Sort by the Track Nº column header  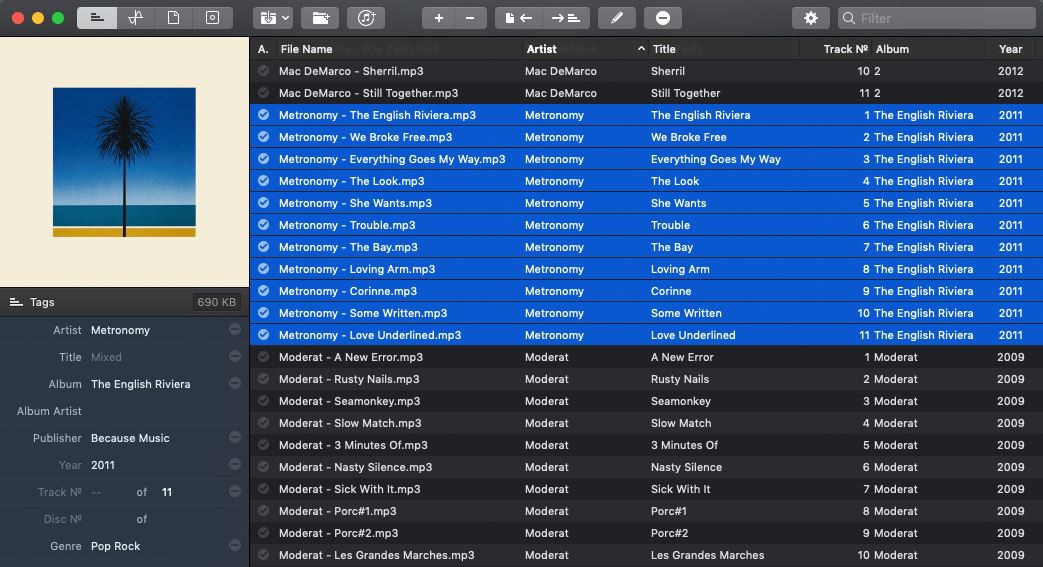coord(845,49)
